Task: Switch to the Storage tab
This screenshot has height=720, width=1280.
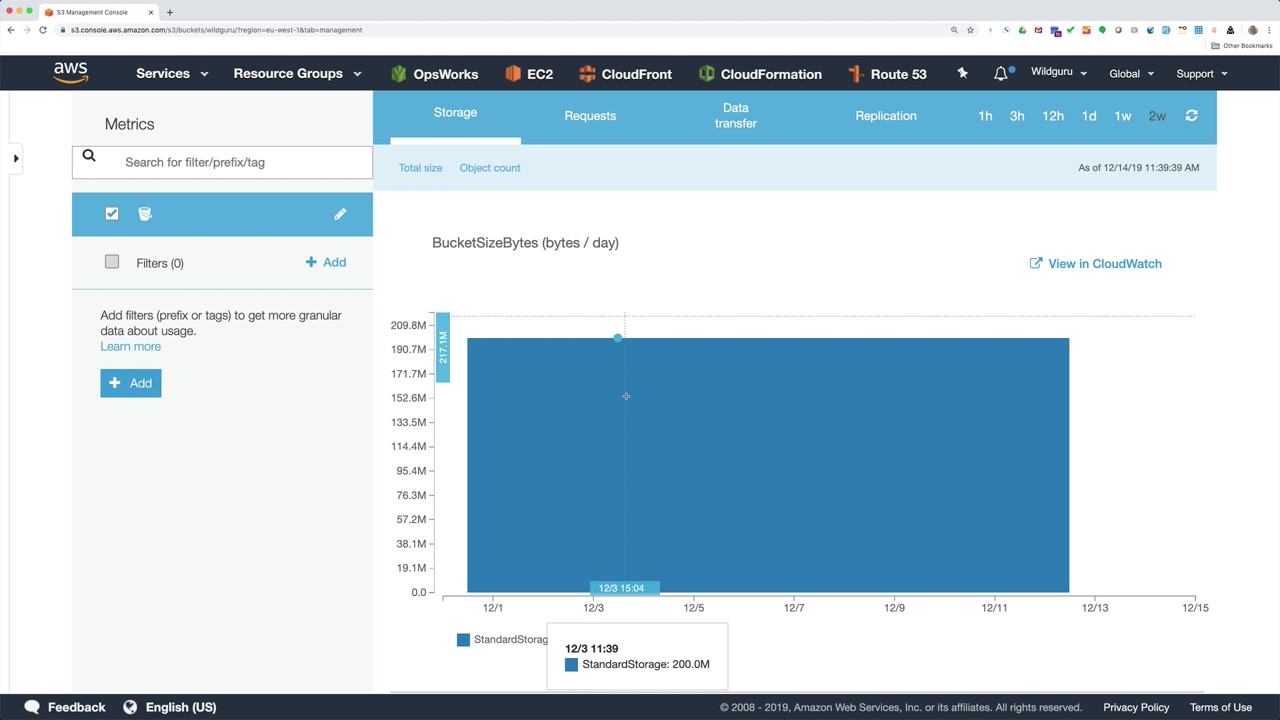Action: coord(455,113)
